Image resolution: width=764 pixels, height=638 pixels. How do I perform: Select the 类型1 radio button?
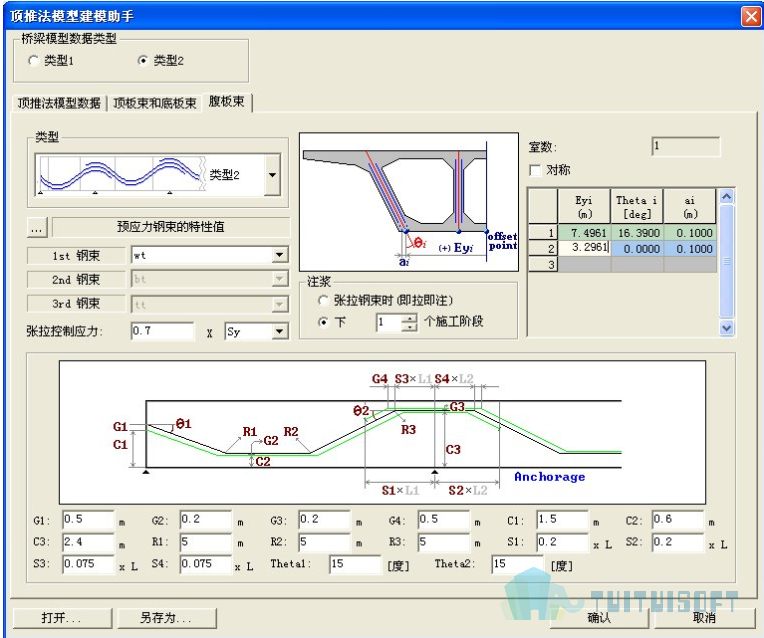coord(34,60)
